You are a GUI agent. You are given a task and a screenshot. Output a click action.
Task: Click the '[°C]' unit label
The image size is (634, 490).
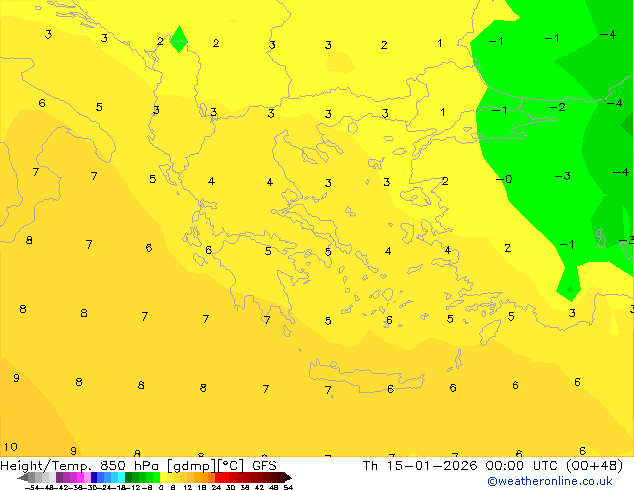click(x=231, y=466)
